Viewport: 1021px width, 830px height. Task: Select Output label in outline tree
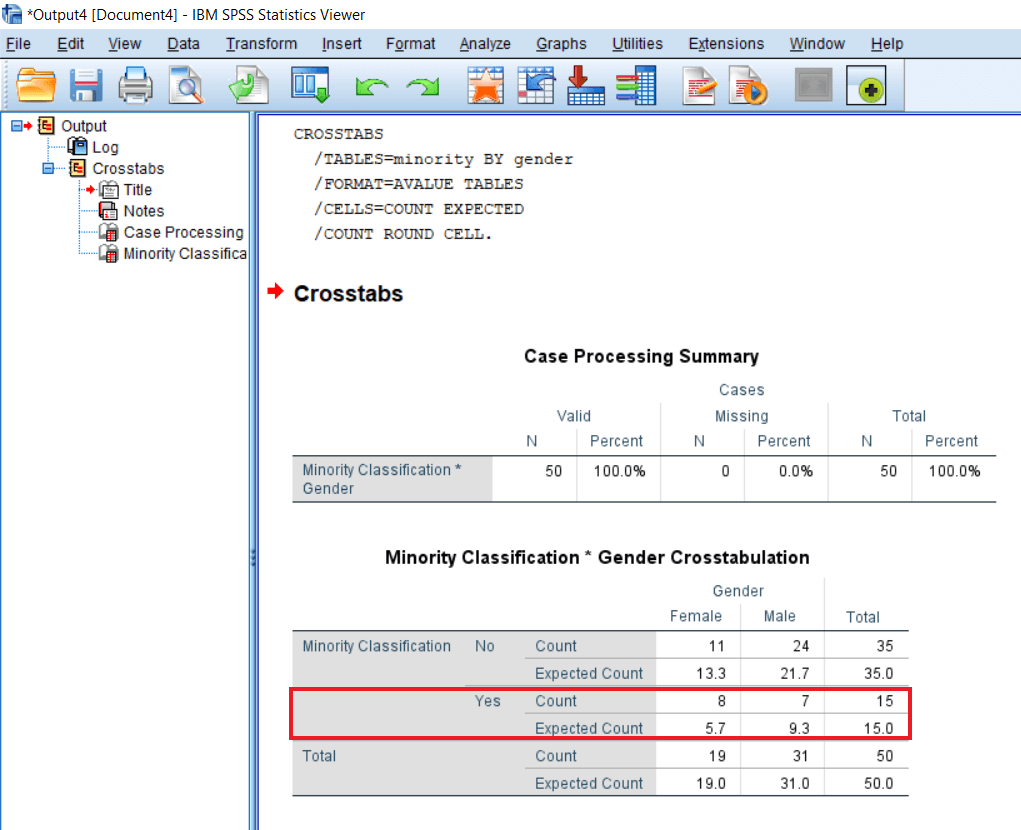pyautogui.click(x=83, y=126)
